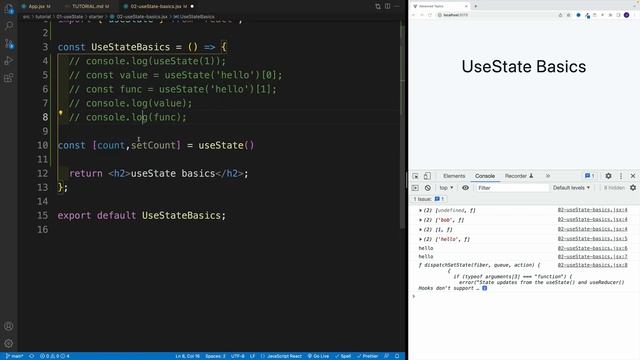This screenshot has height=360, width=640.
Task: Click the Spaces: 2 indentation setting
Action: [x=216, y=356]
